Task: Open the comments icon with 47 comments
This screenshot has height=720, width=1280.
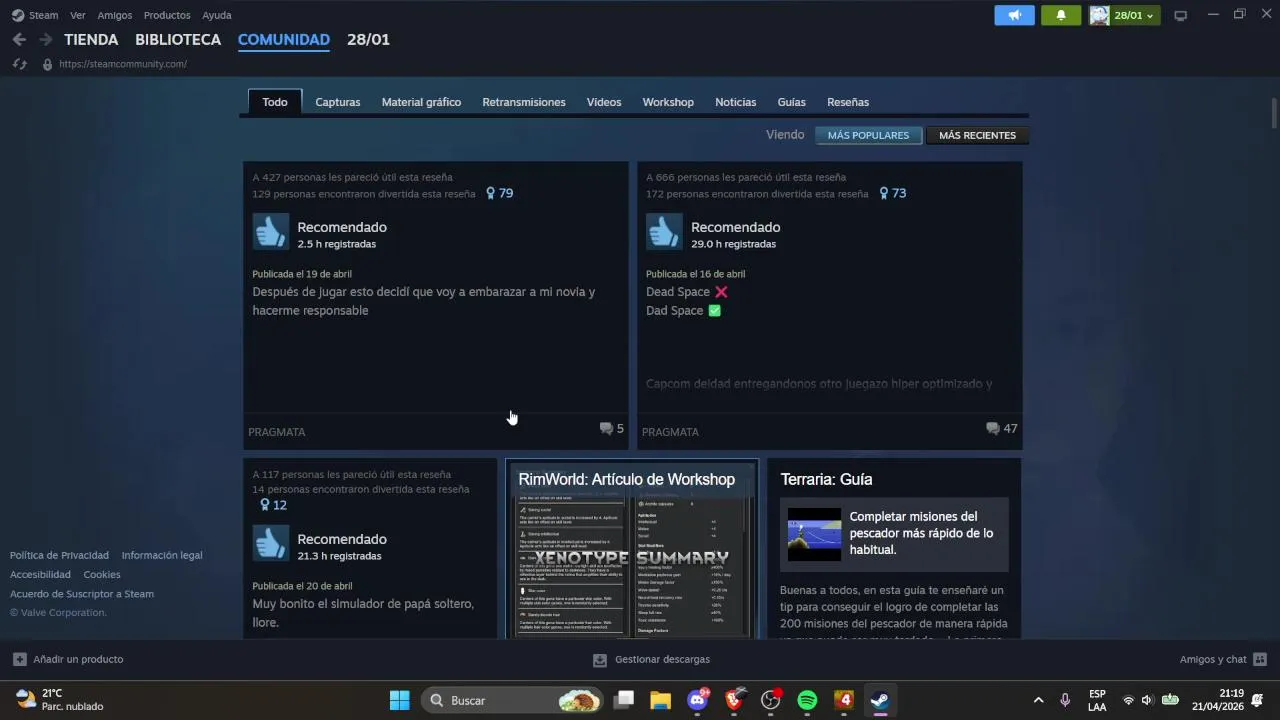Action: click(x=993, y=429)
